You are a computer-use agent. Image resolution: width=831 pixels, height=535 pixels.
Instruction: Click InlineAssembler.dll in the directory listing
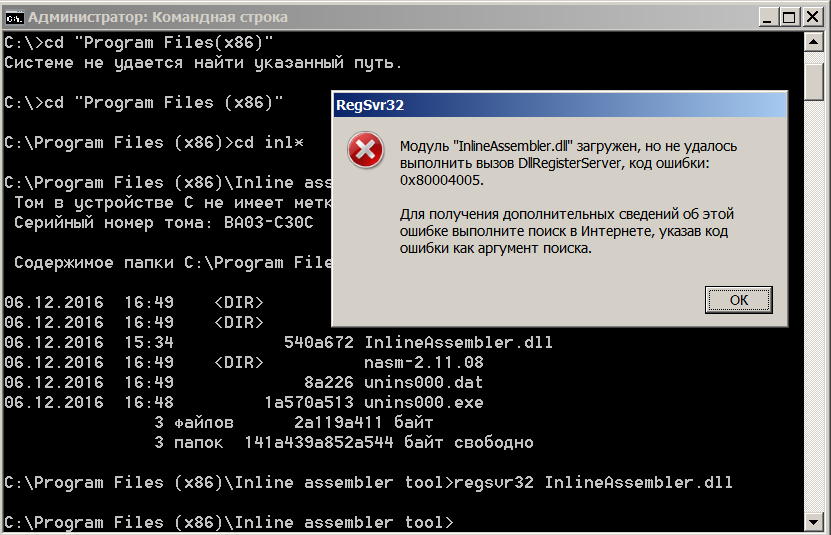[x=458, y=343]
